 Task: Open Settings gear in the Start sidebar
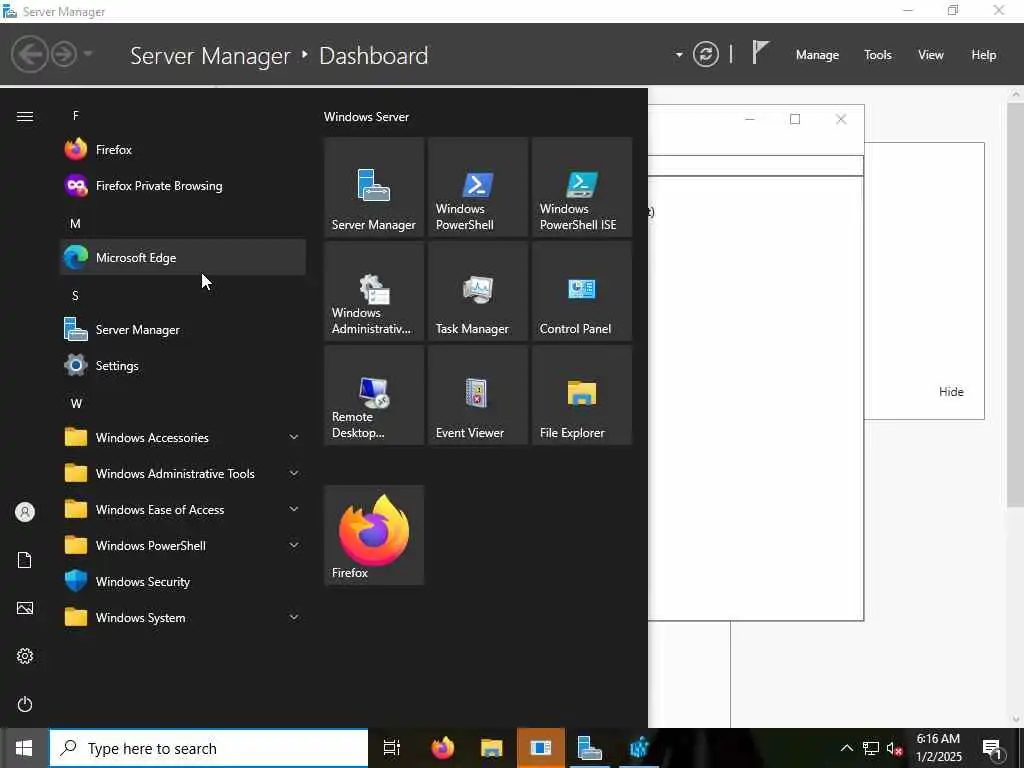25,656
